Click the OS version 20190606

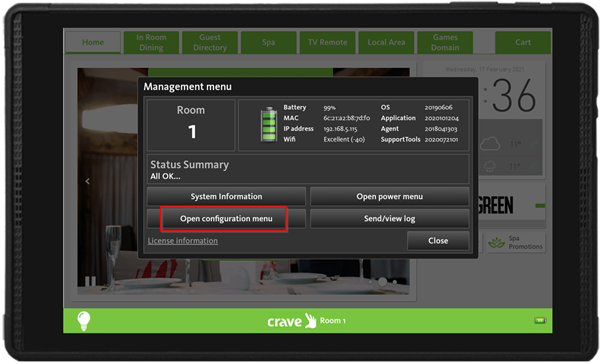coord(438,108)
